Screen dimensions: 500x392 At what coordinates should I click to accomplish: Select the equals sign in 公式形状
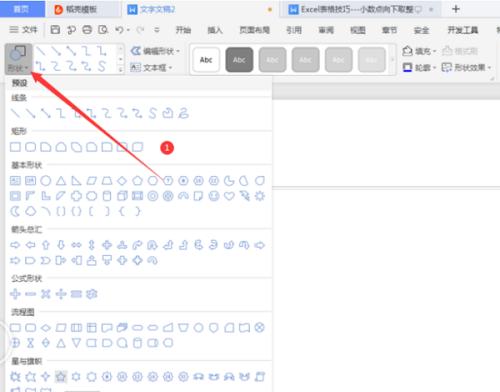click(x=76, y=294)
